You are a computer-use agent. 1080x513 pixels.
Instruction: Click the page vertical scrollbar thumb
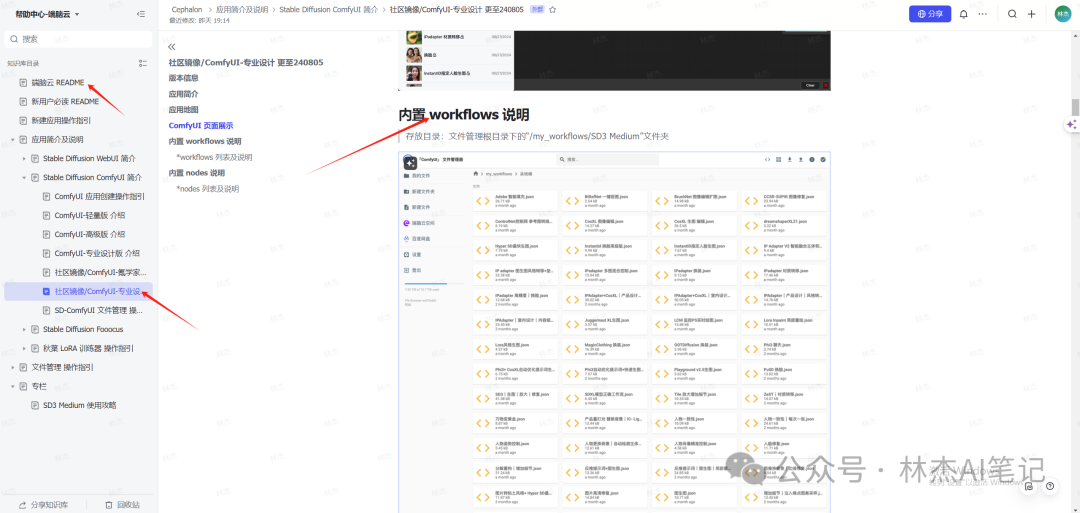(1074, 107)
